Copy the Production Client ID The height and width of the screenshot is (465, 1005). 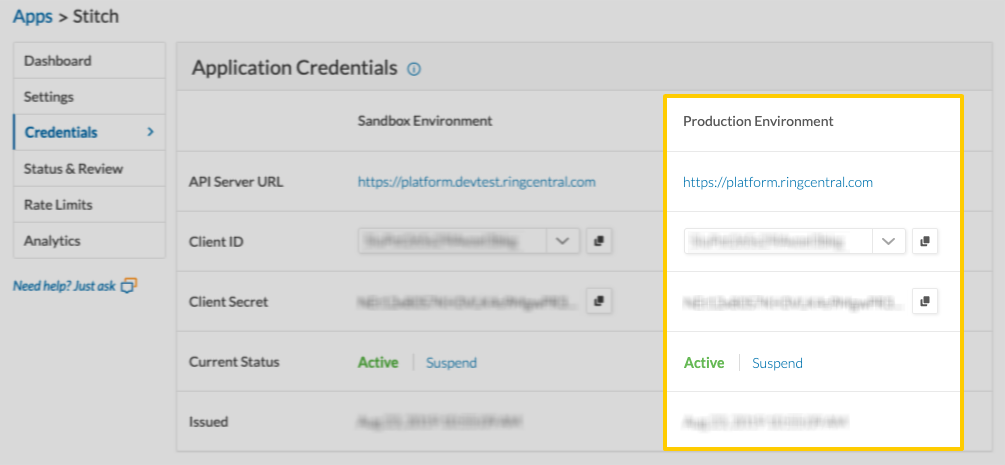tap(925, 241)
